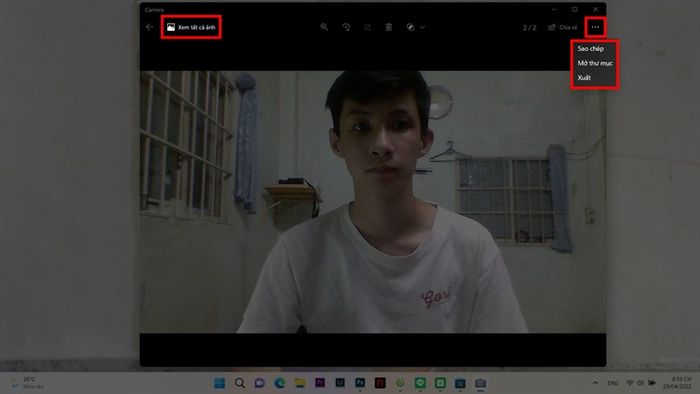Image resolution: width=700 pixels, height=394 pixels.
Task: Launch Microsoft Edge from the taskbar
Action: tap(280, 383)
